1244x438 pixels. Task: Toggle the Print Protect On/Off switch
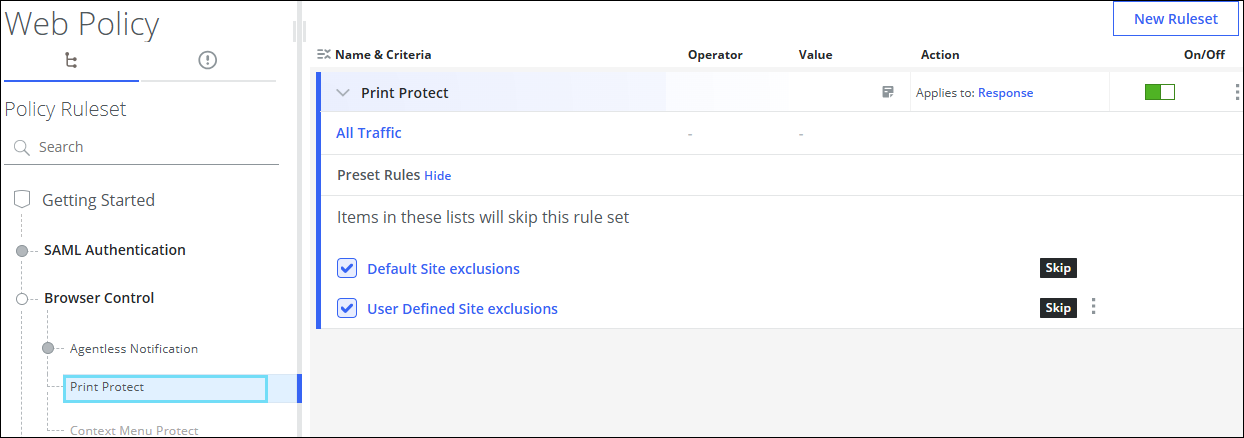[x=1160, y=92]
